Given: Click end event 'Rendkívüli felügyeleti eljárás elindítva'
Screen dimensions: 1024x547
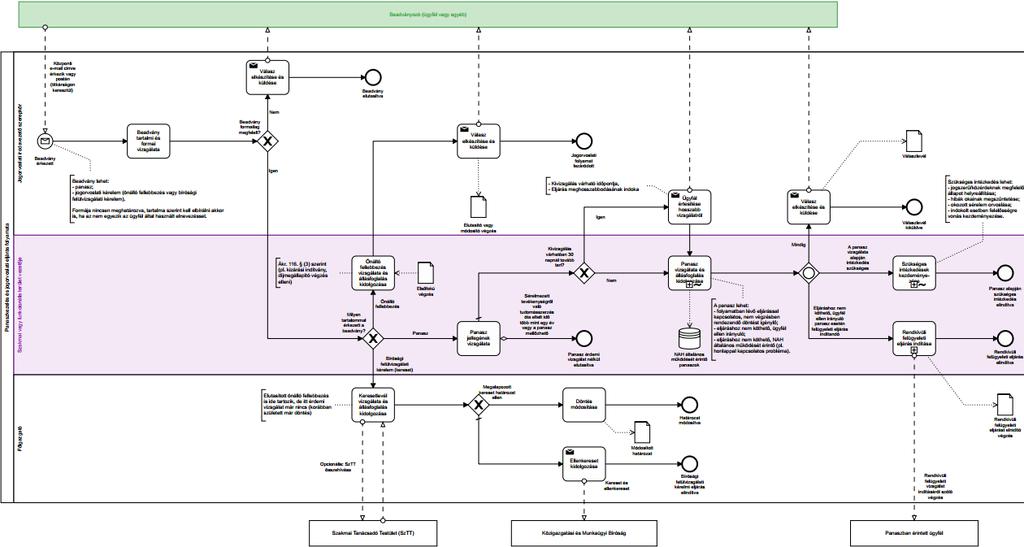Looking at the screenshot, I should tap(1006, 338).
